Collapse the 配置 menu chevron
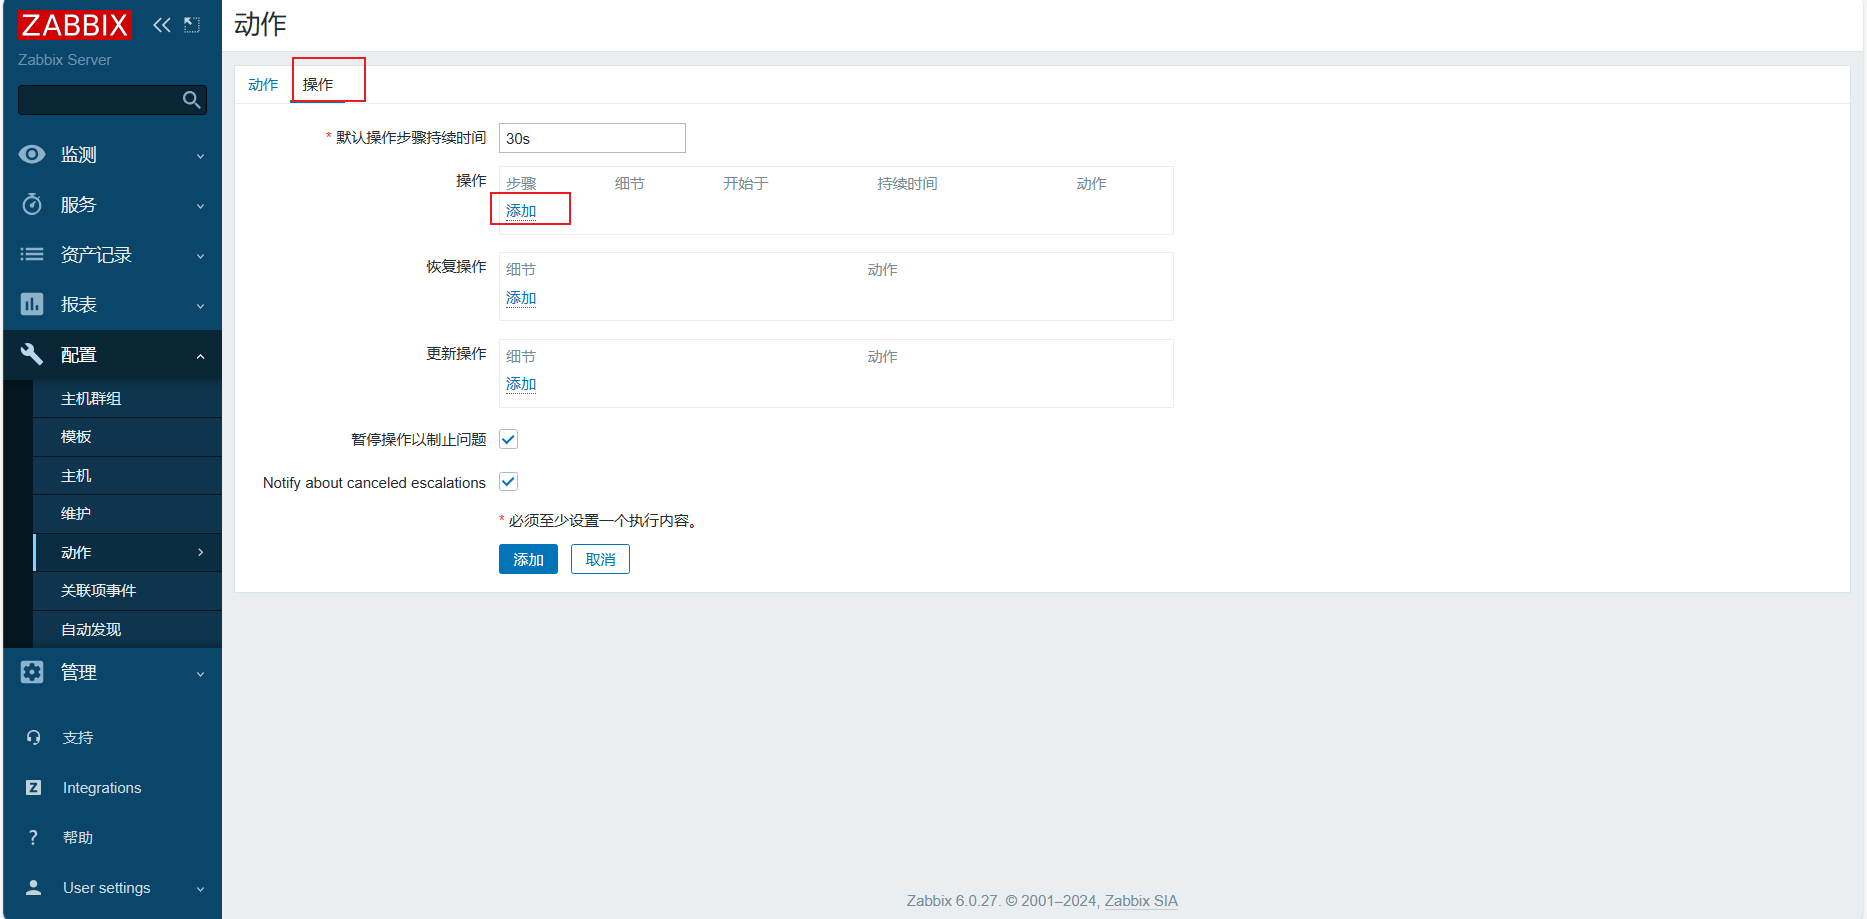1867x919 pixels. pyautogui.click(x=200, y=356)
